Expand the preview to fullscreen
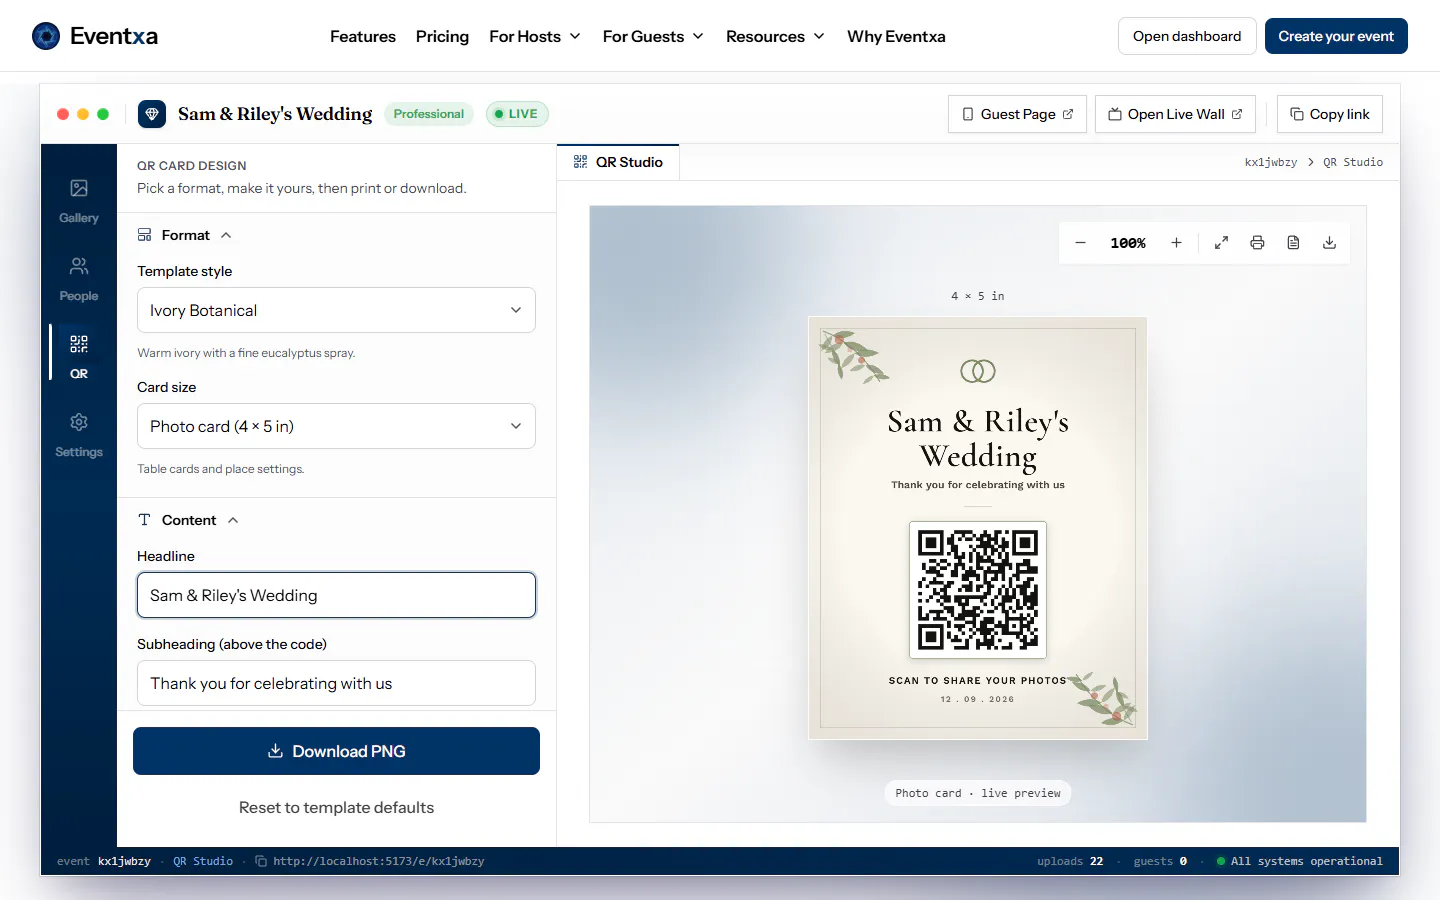The height and width of the screenshot is (900, 1440). (x=1221, y=243)
